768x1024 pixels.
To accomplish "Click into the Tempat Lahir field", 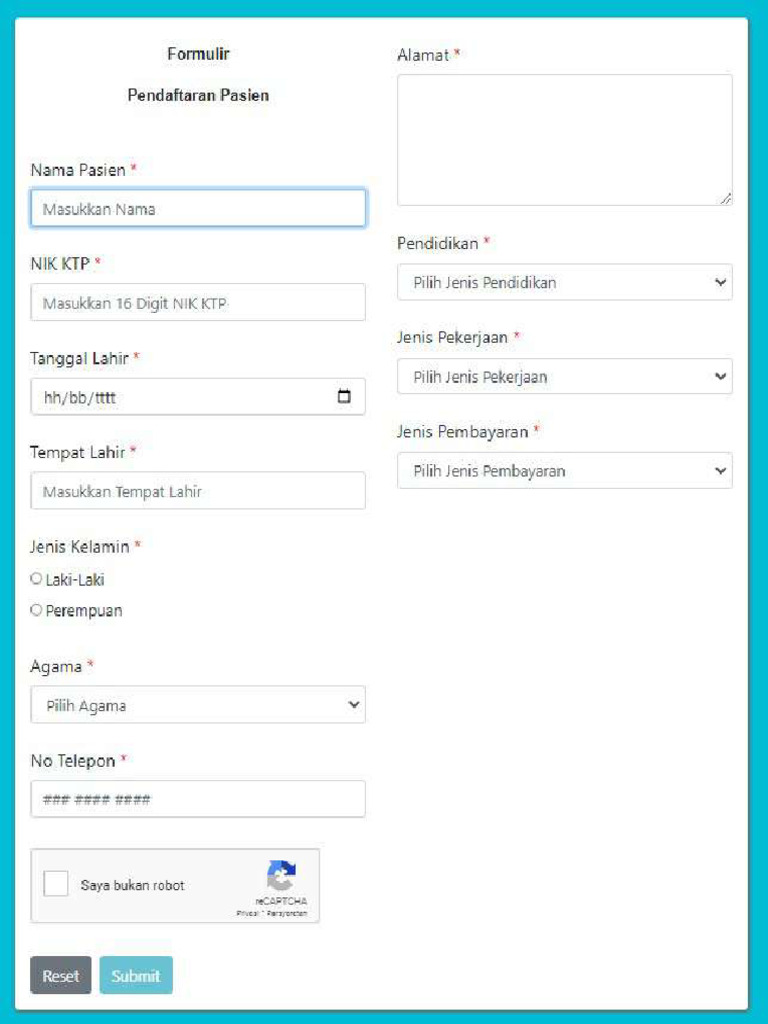I will point(198,491).
